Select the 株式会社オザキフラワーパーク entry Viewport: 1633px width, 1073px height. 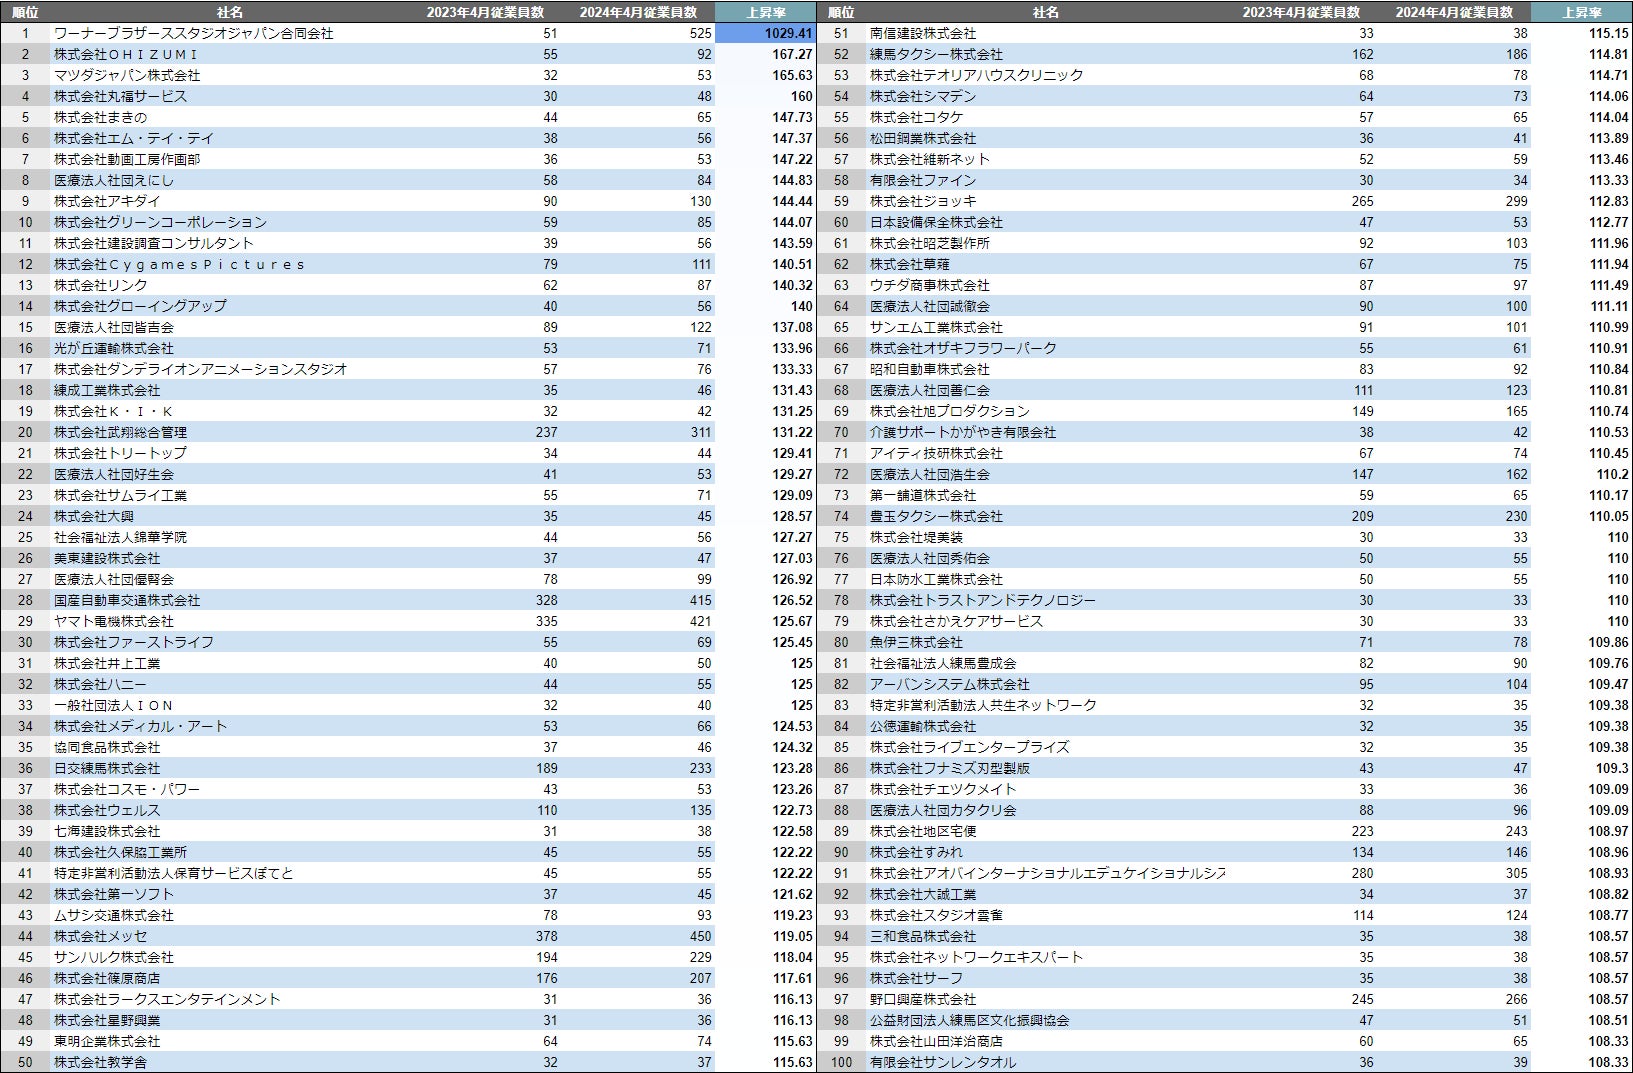click(963, 348)
